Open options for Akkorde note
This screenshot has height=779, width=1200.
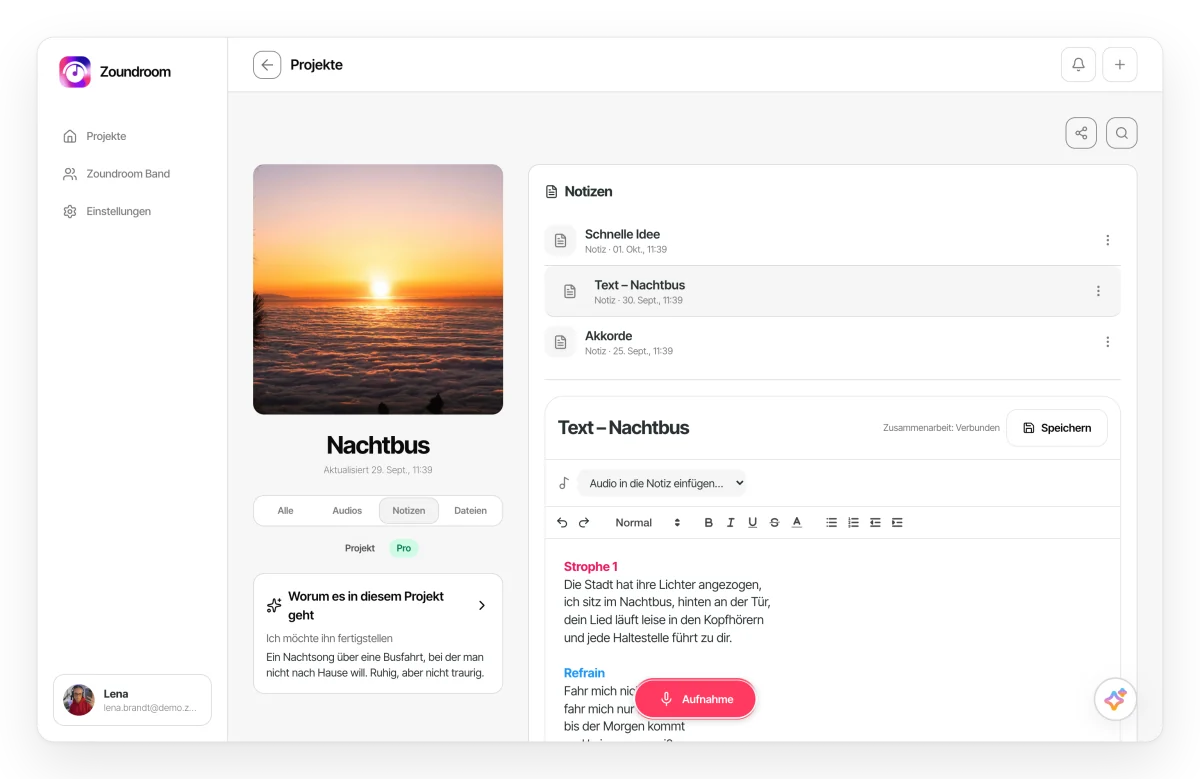[x=1107, y=342]
